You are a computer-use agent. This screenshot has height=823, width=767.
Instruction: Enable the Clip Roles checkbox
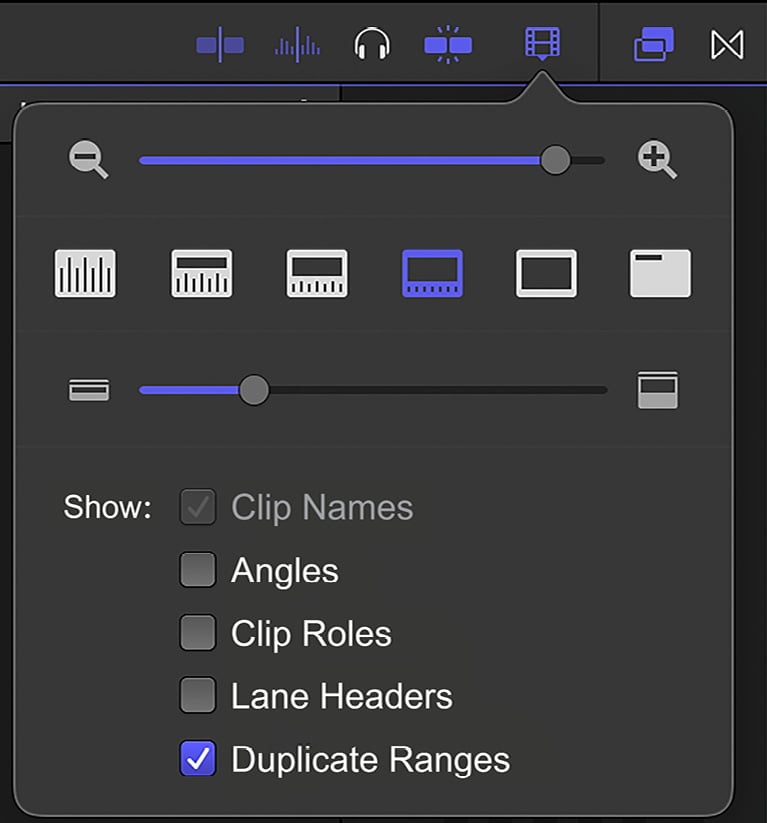(197, 632)
